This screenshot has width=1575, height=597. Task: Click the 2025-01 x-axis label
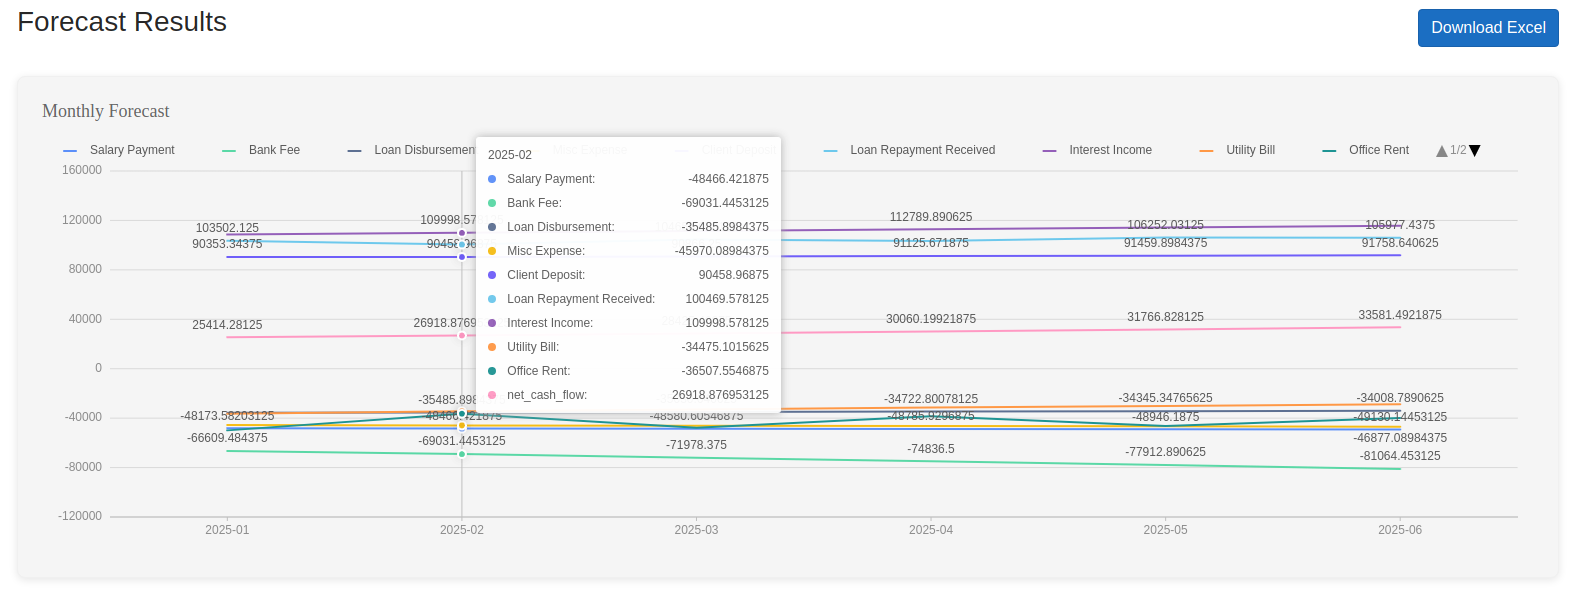tap(227, 530)
